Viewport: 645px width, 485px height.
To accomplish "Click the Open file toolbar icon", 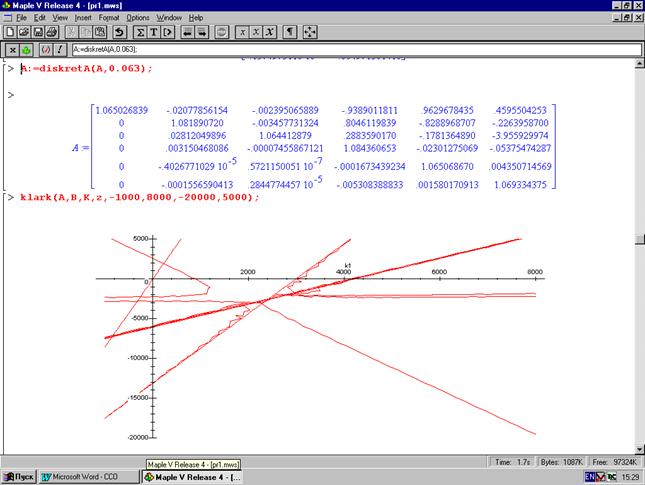I will tap(21, 32).
